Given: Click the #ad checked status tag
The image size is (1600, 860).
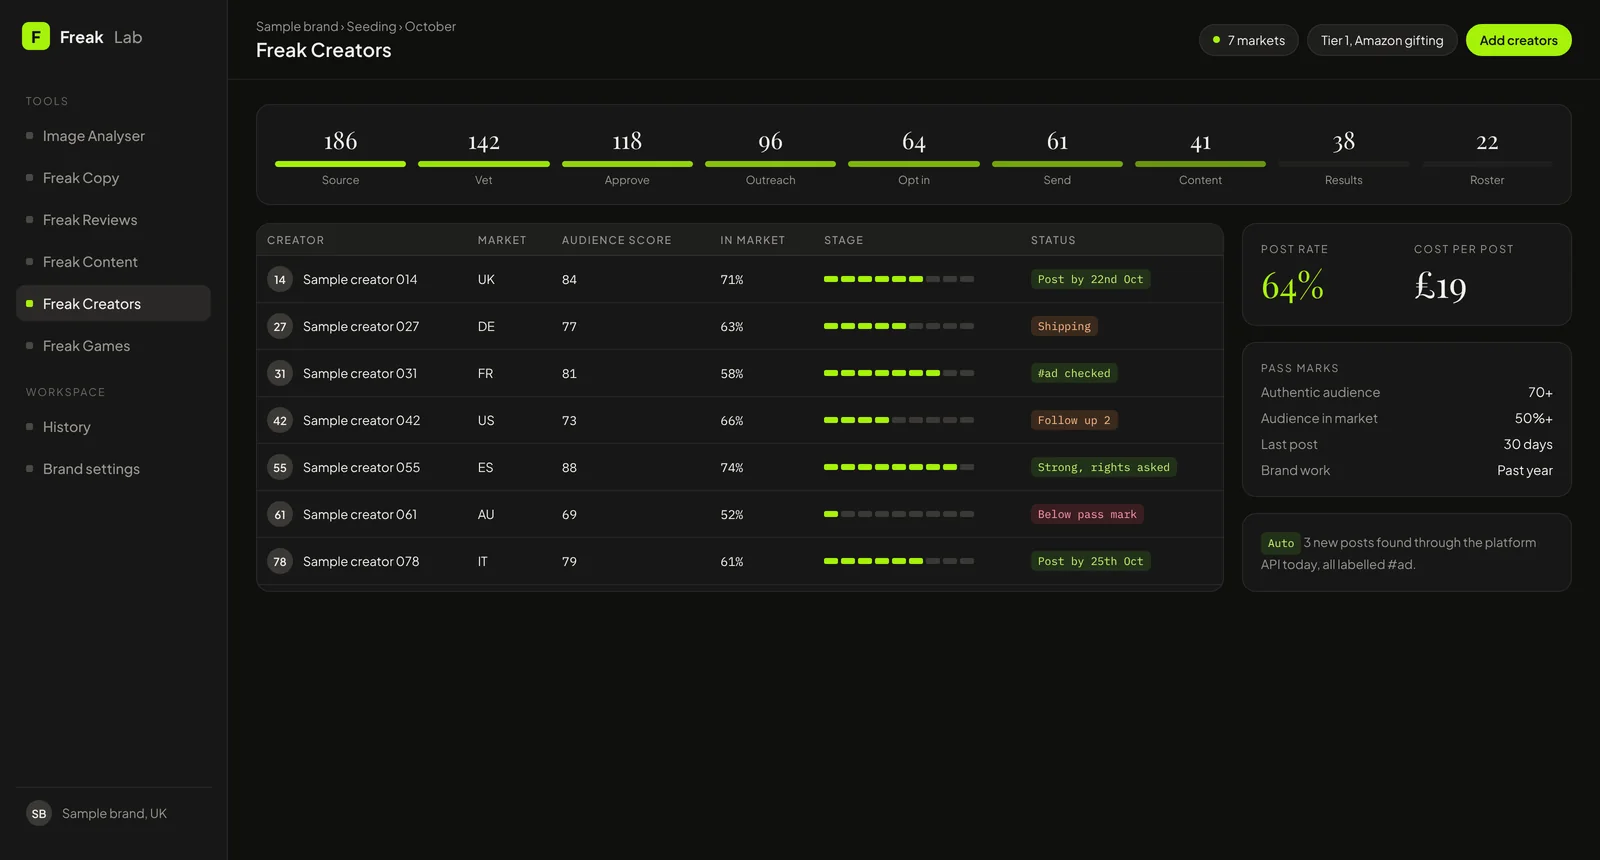Looking at the screenshot, I should pos(1074,373).
